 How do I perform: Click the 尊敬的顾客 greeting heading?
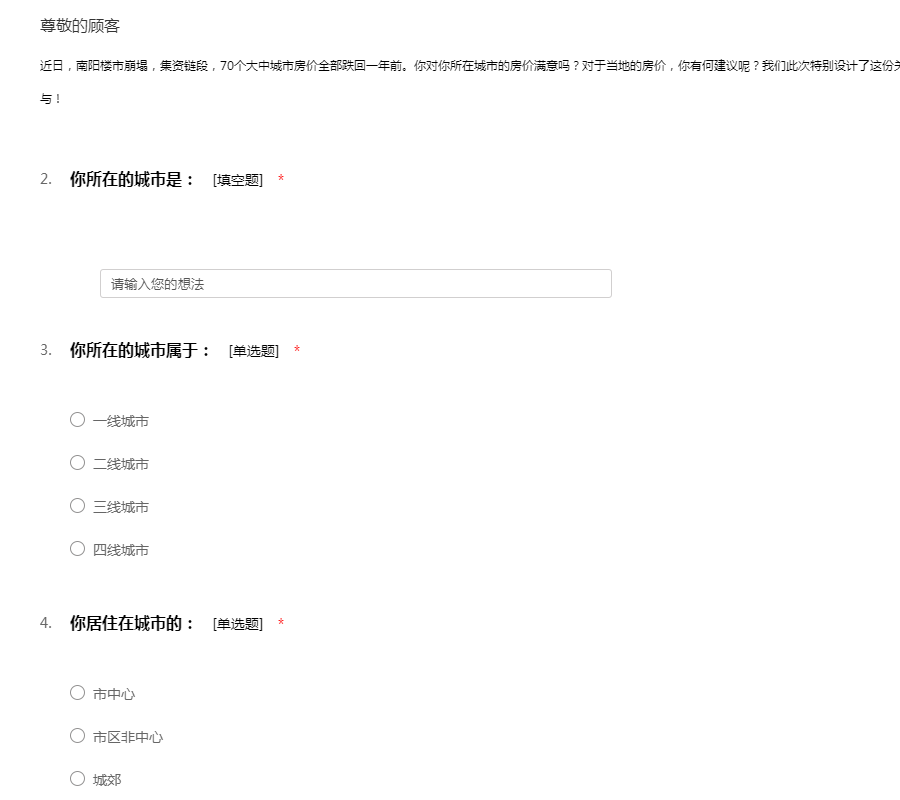click(80, 26)
